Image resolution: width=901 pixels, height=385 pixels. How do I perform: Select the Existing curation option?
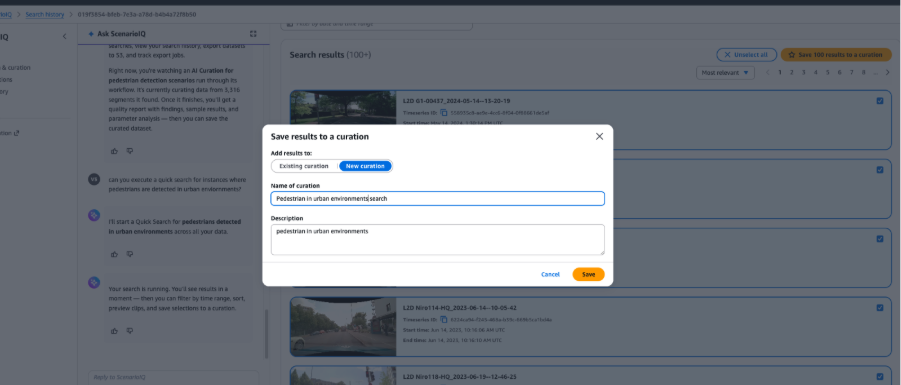304,166
